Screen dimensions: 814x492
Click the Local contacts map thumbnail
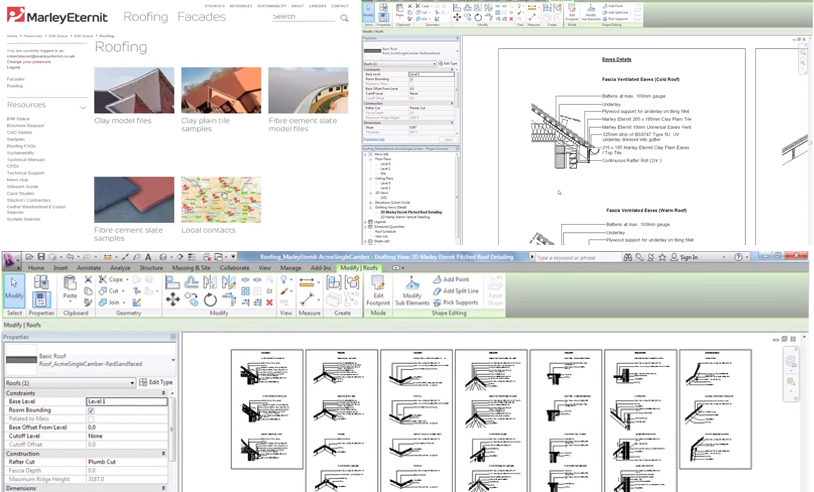(221, 200)
